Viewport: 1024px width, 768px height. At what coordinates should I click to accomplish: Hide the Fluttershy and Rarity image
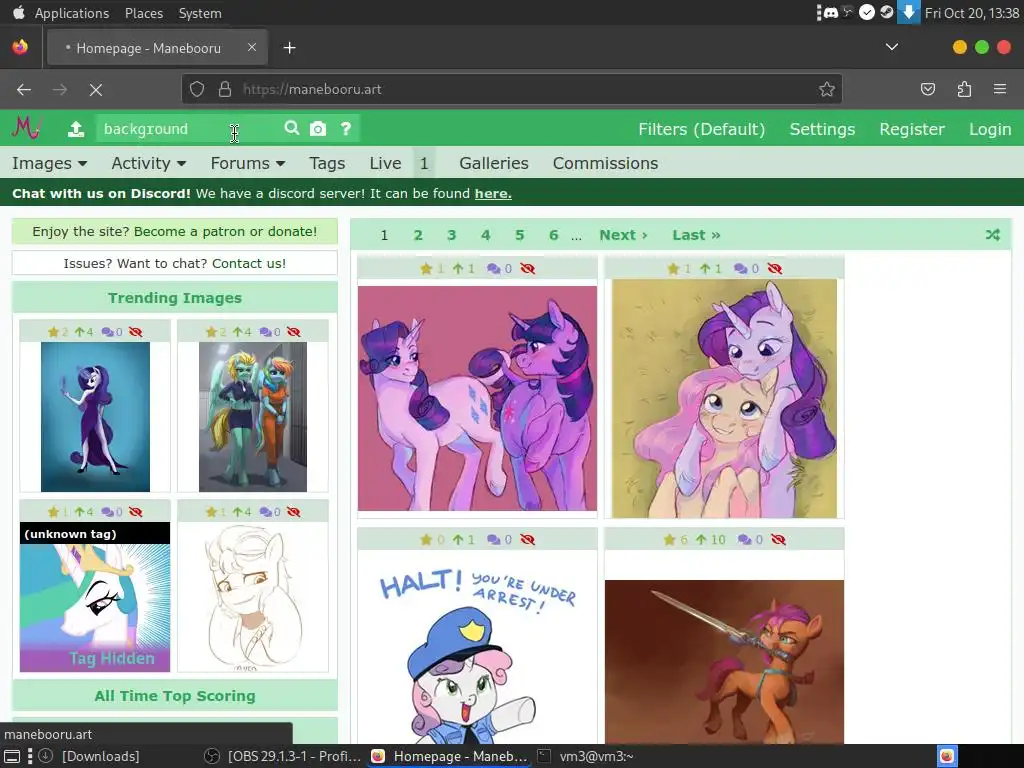[x=775, y=268]
